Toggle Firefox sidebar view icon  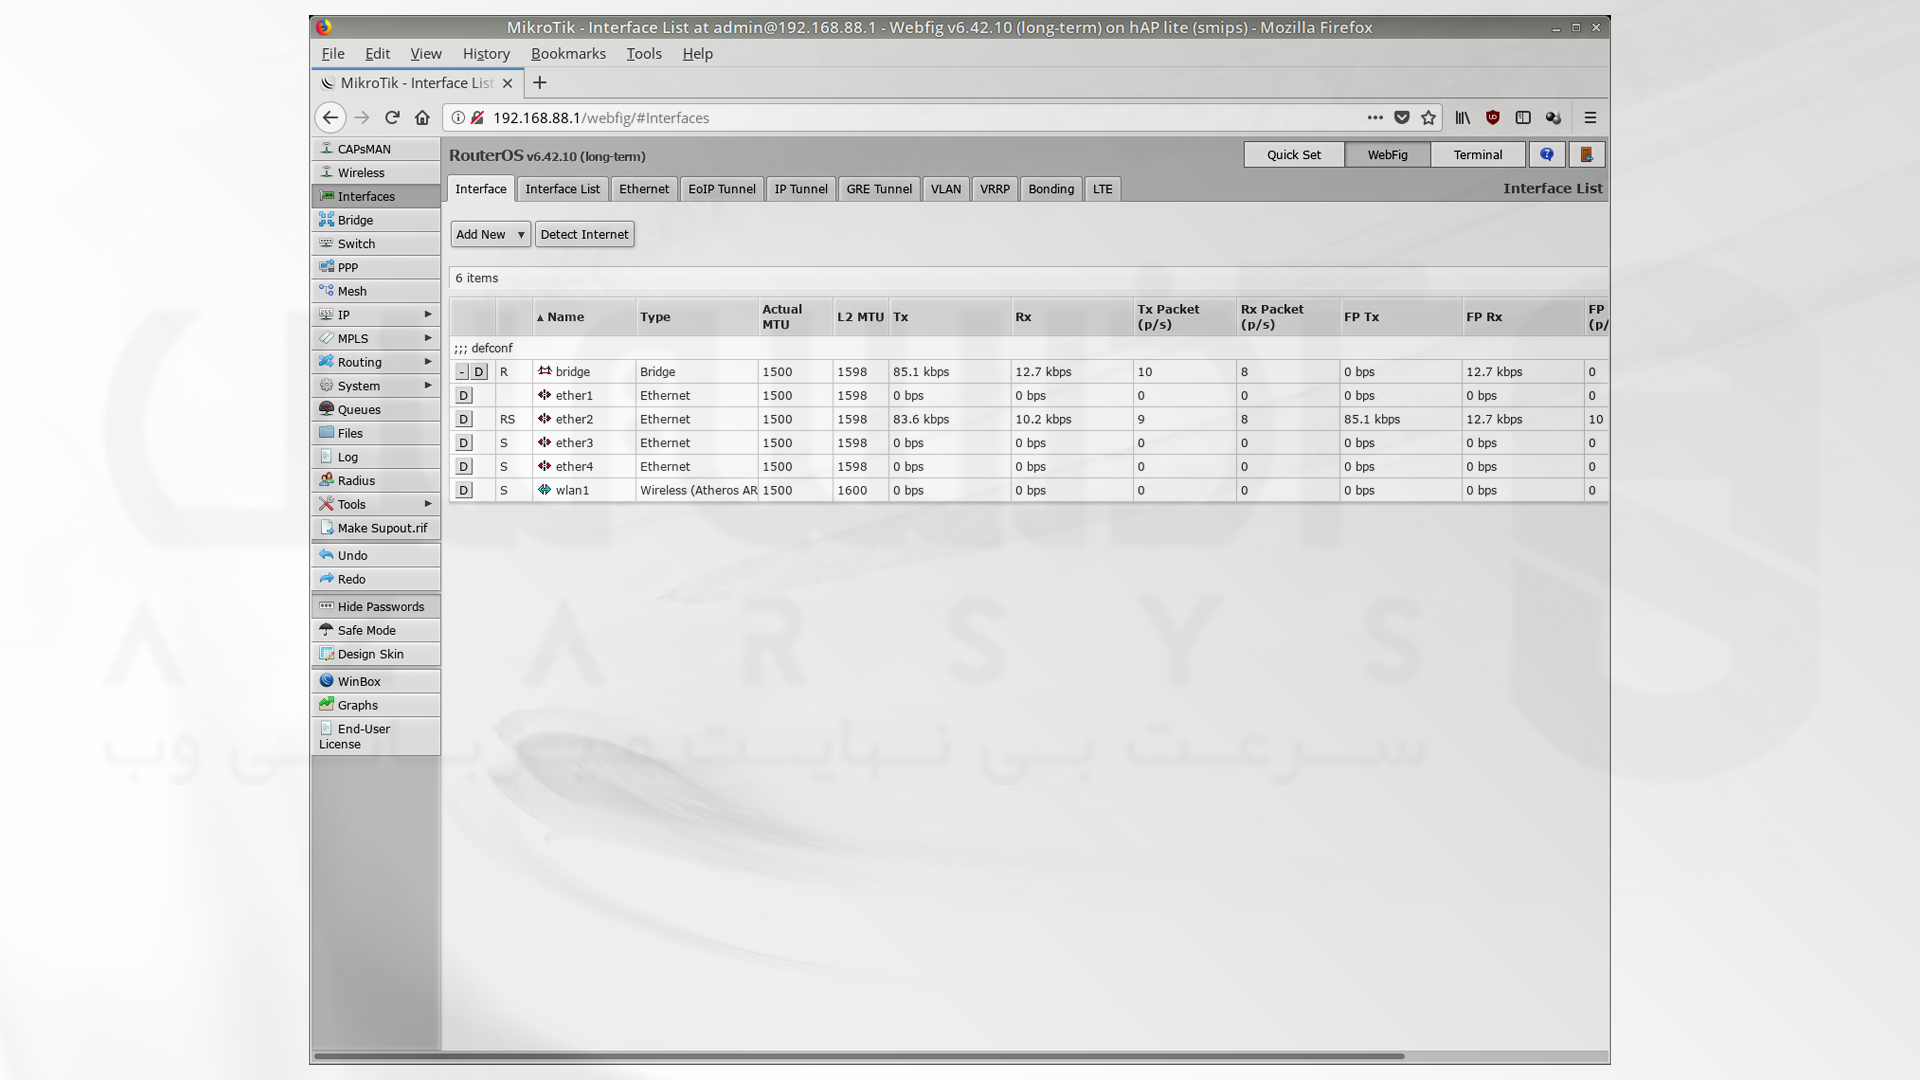point(1523,118)
